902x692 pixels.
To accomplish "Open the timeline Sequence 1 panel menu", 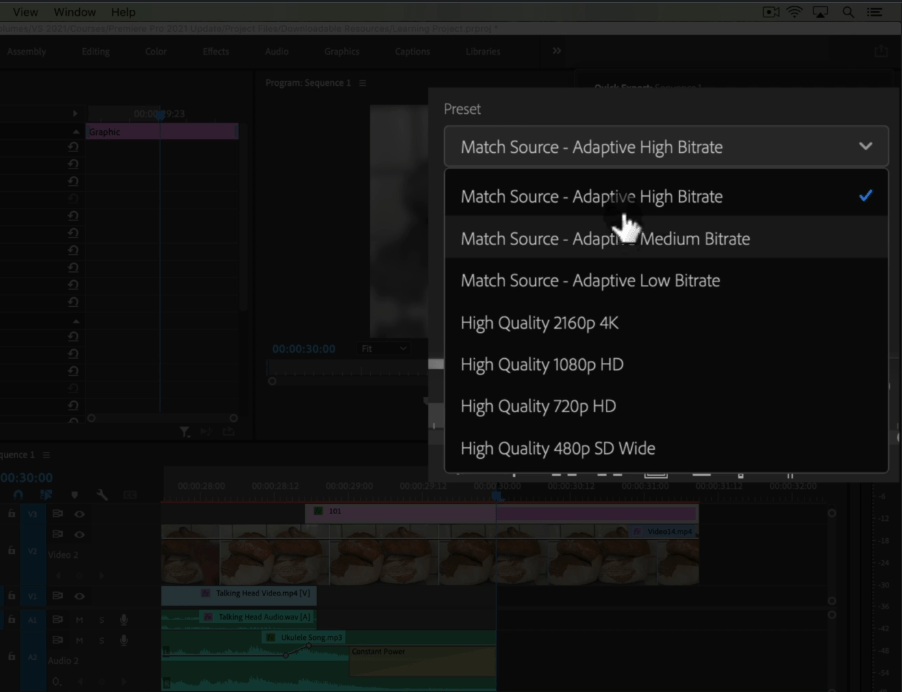I will pyautogui.click(x=46, y=455).
